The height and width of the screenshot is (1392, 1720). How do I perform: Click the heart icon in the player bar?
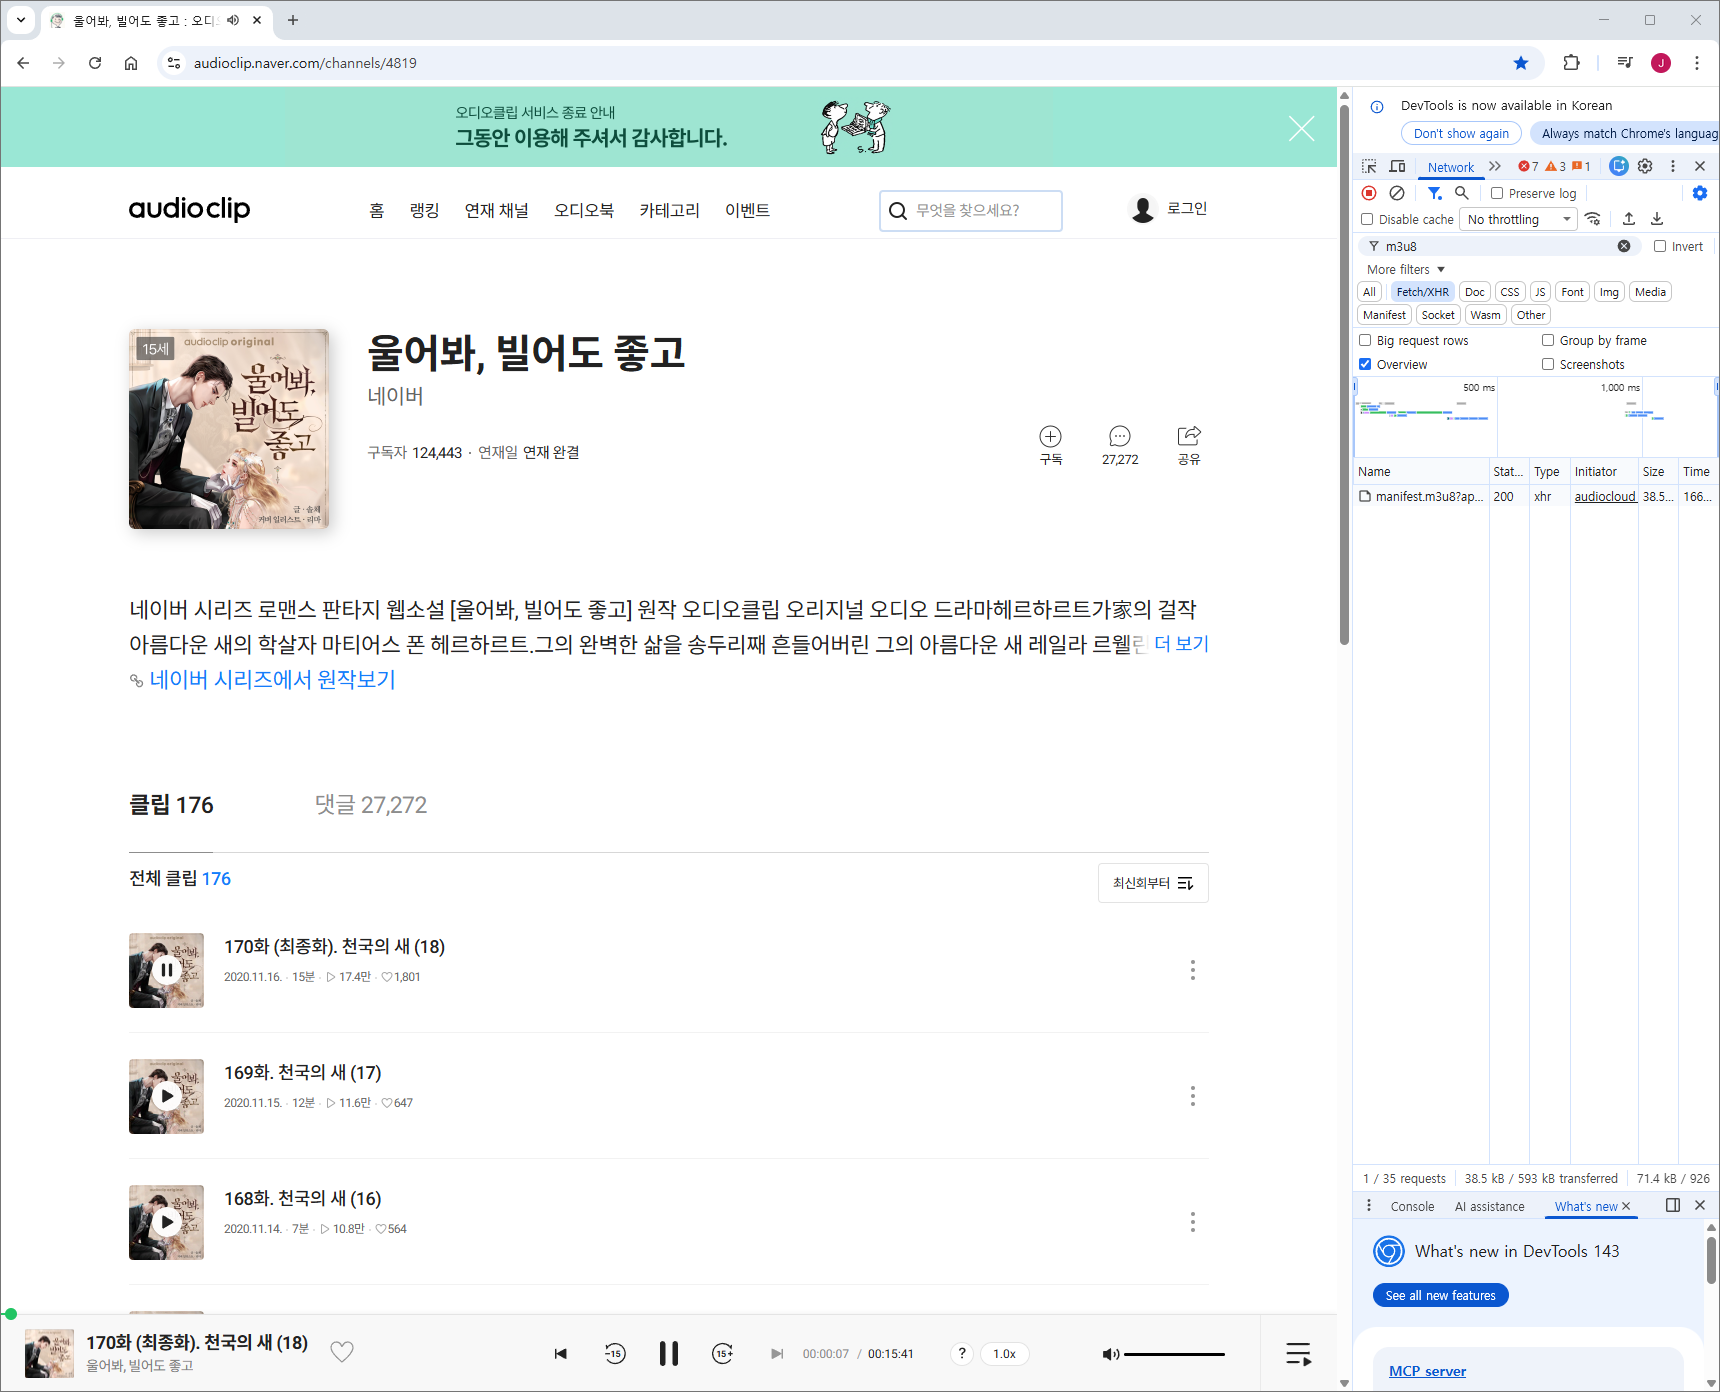point(342,1352)
